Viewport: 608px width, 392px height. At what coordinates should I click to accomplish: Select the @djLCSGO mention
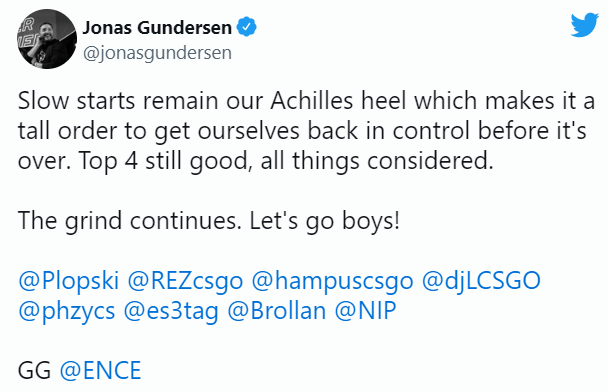click(x=481, y=281)
